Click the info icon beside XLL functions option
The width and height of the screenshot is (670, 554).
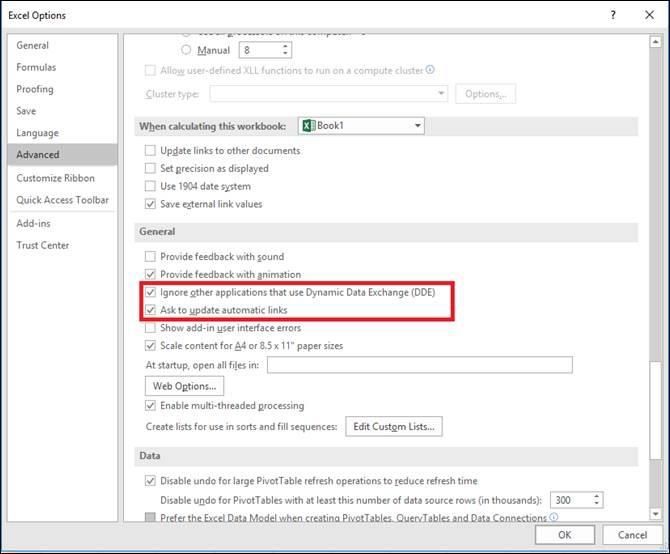(x=431, y=70)
